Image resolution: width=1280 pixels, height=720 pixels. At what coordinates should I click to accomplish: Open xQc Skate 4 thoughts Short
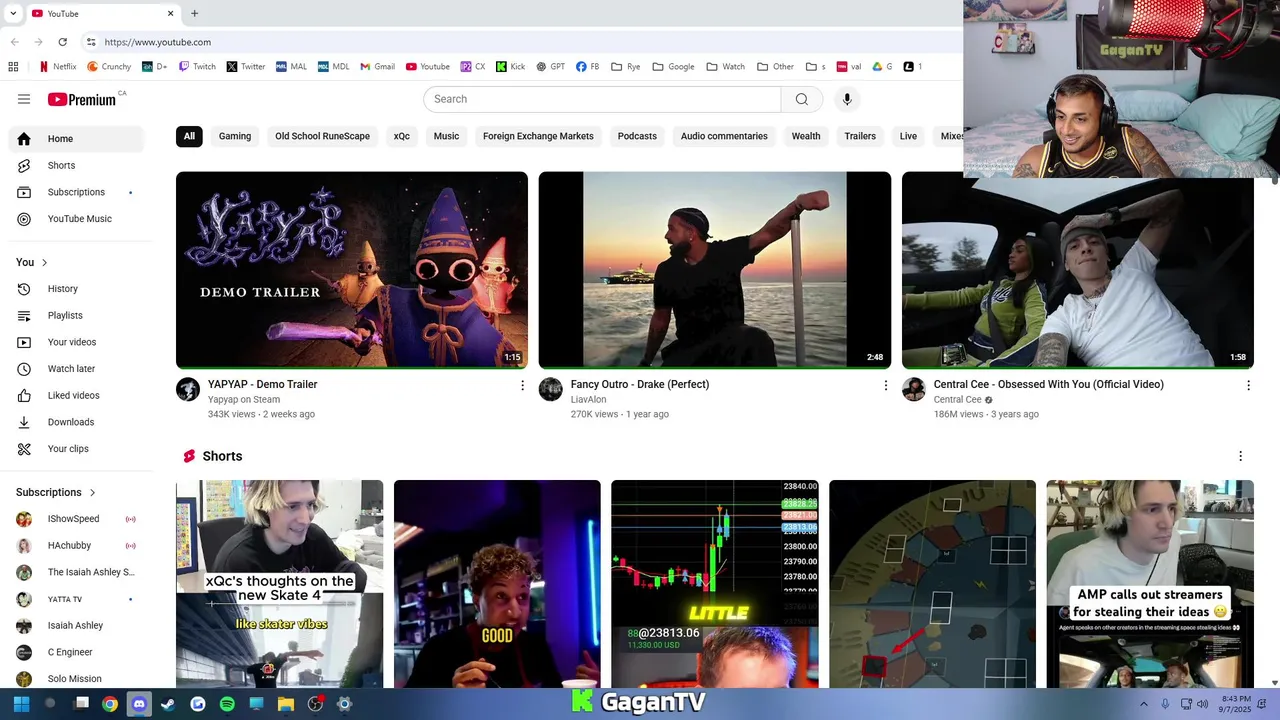coord(279,584)
